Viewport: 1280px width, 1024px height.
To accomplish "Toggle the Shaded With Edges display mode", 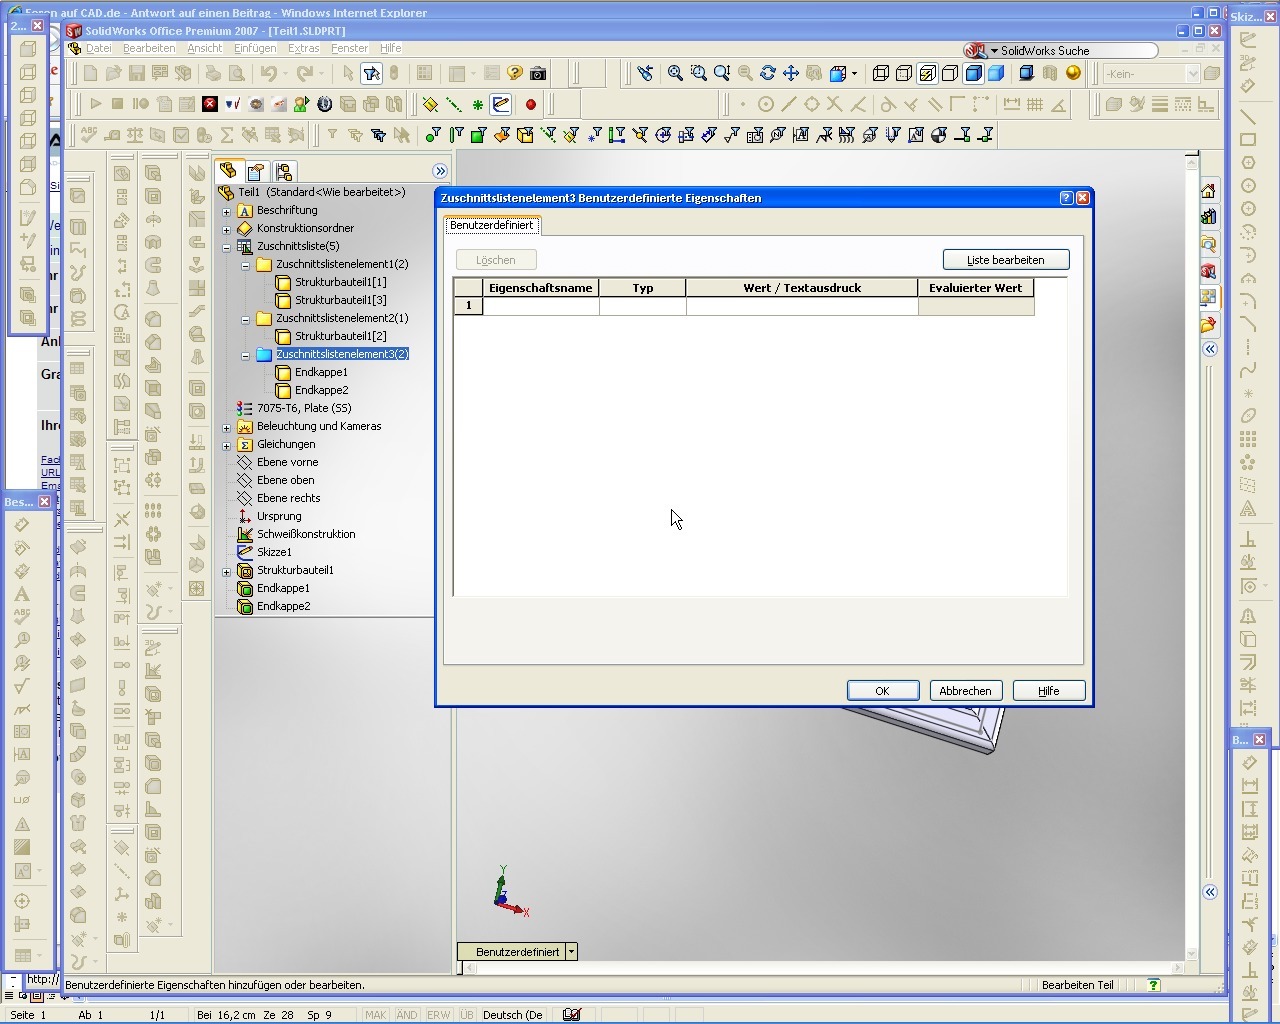I will pyautogui.click(x=973, y=73).
